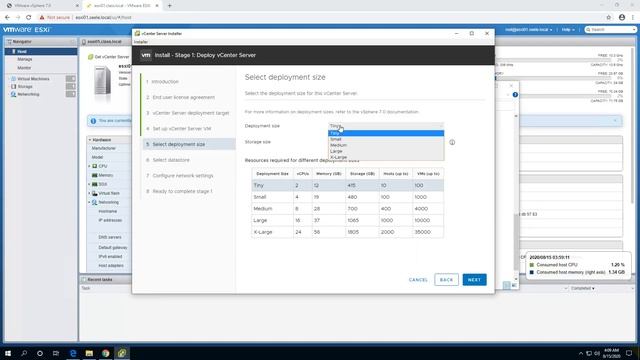Image resolution: width=640 pixels, height=360 pixels.
Task: Expand the Networking row in Hardware panel
Action: (x=89, y=202)
